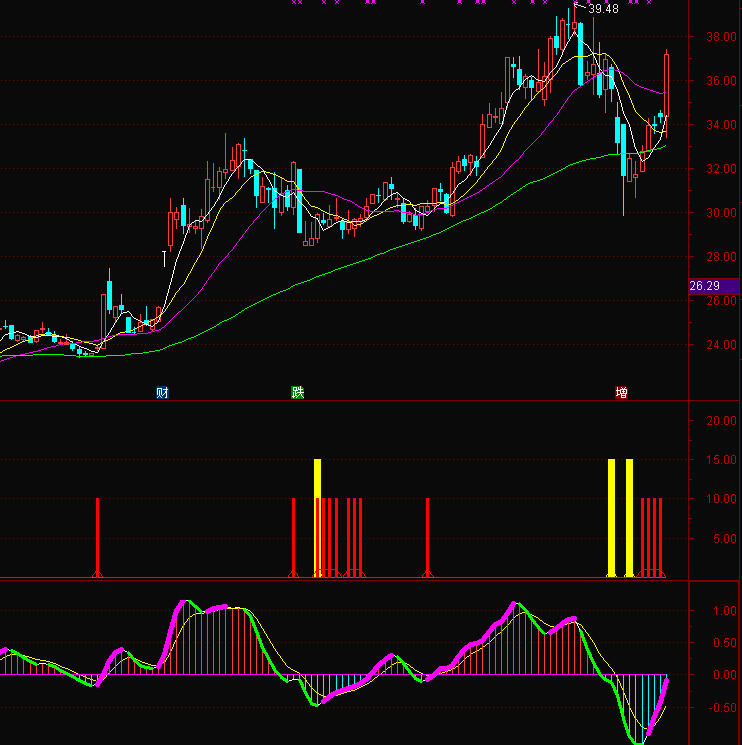This screenshot has height=745, width=742.
Task: Select the 34.00 price axis label
Action: [x=721, y=125]
